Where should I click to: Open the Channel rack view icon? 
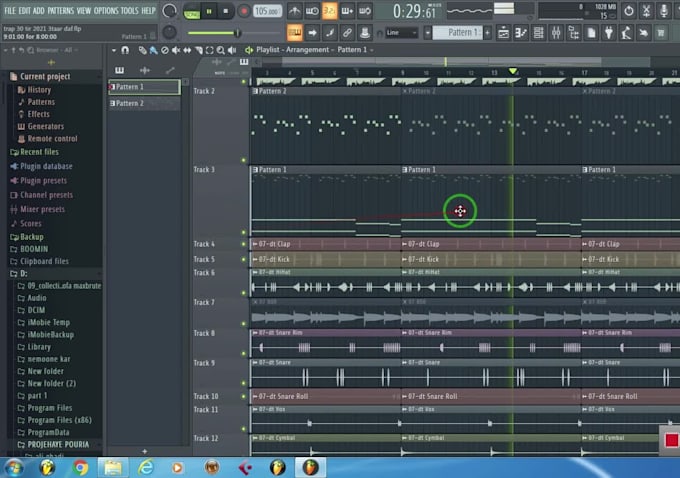(539, 33)
